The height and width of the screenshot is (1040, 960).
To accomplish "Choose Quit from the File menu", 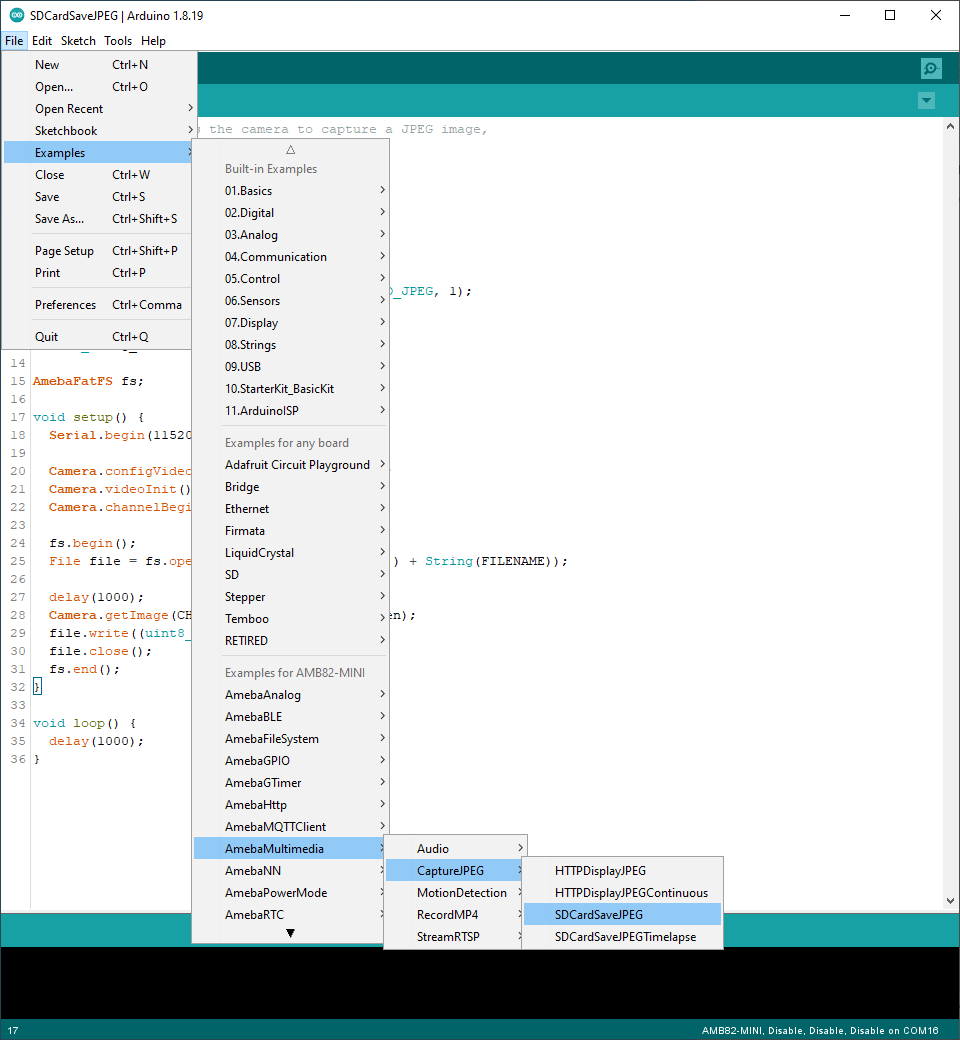I will point(98,336).
